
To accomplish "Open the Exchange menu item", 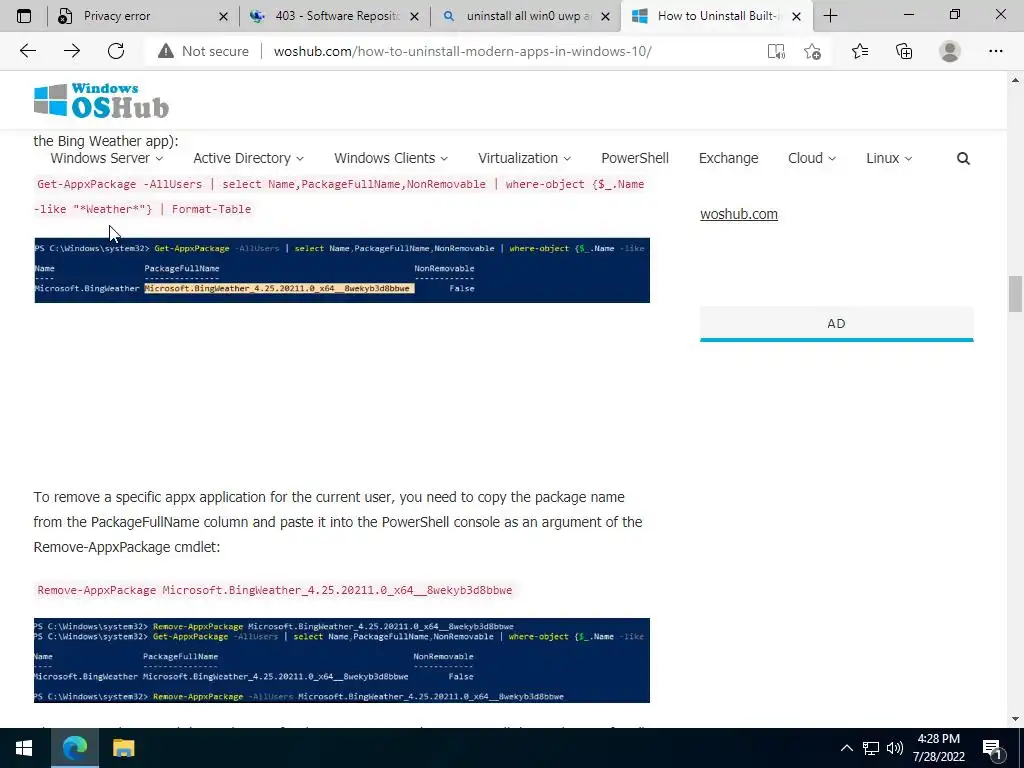I will pos(728,158).
